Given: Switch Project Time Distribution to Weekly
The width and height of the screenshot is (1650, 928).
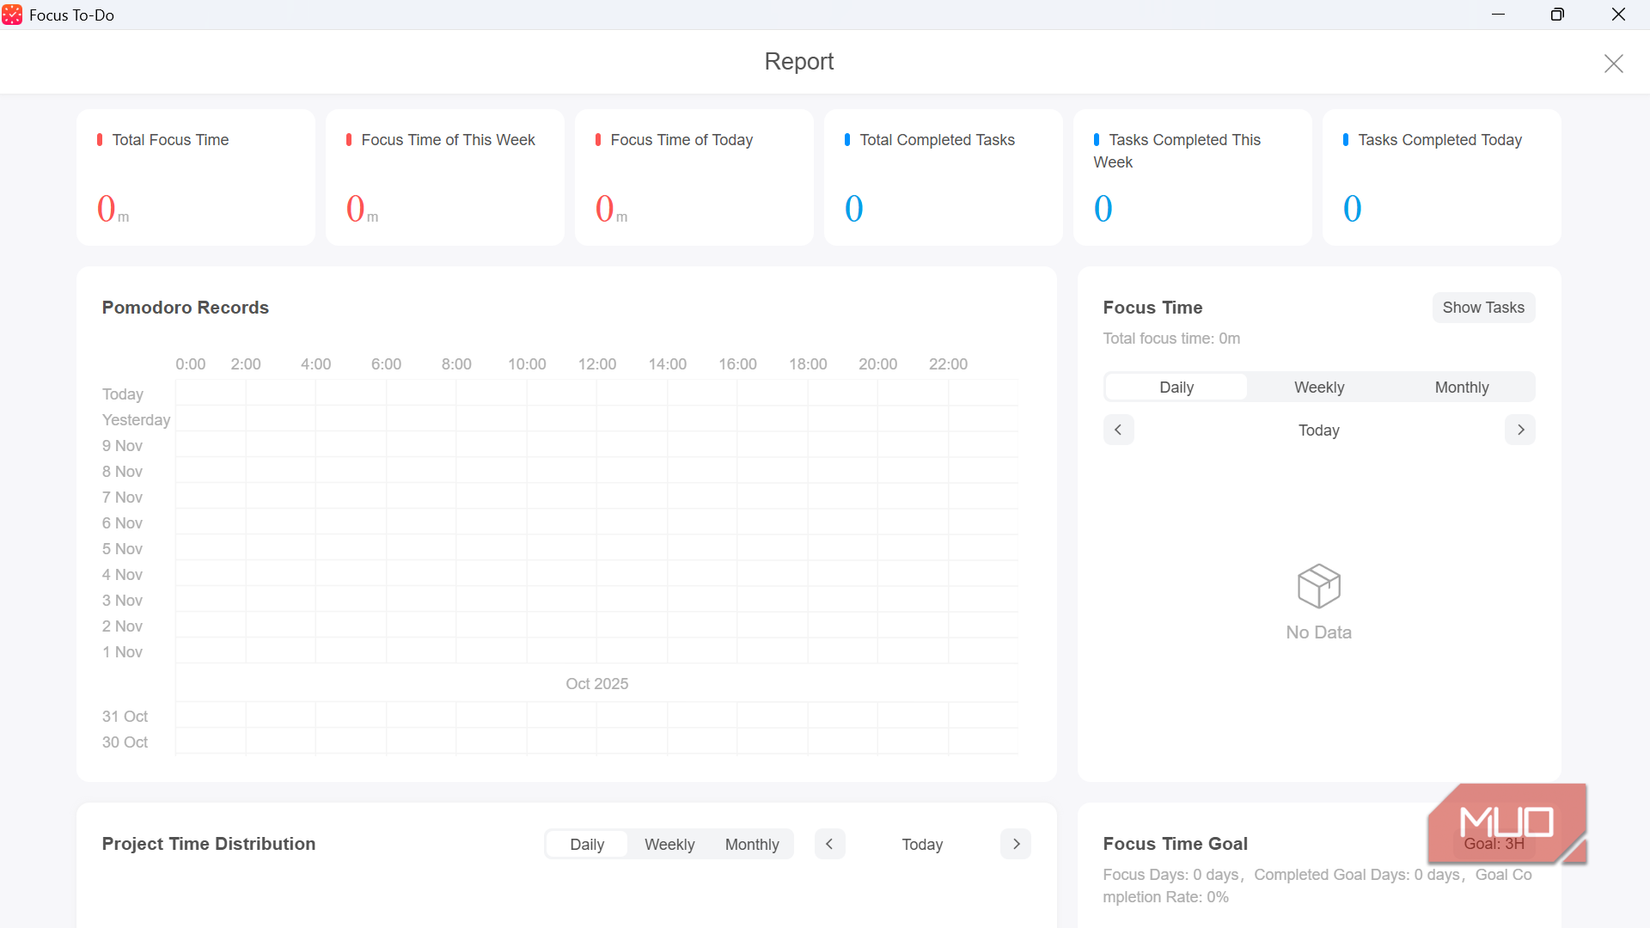Looking at the screenshot, I should [x=669, y=844].
